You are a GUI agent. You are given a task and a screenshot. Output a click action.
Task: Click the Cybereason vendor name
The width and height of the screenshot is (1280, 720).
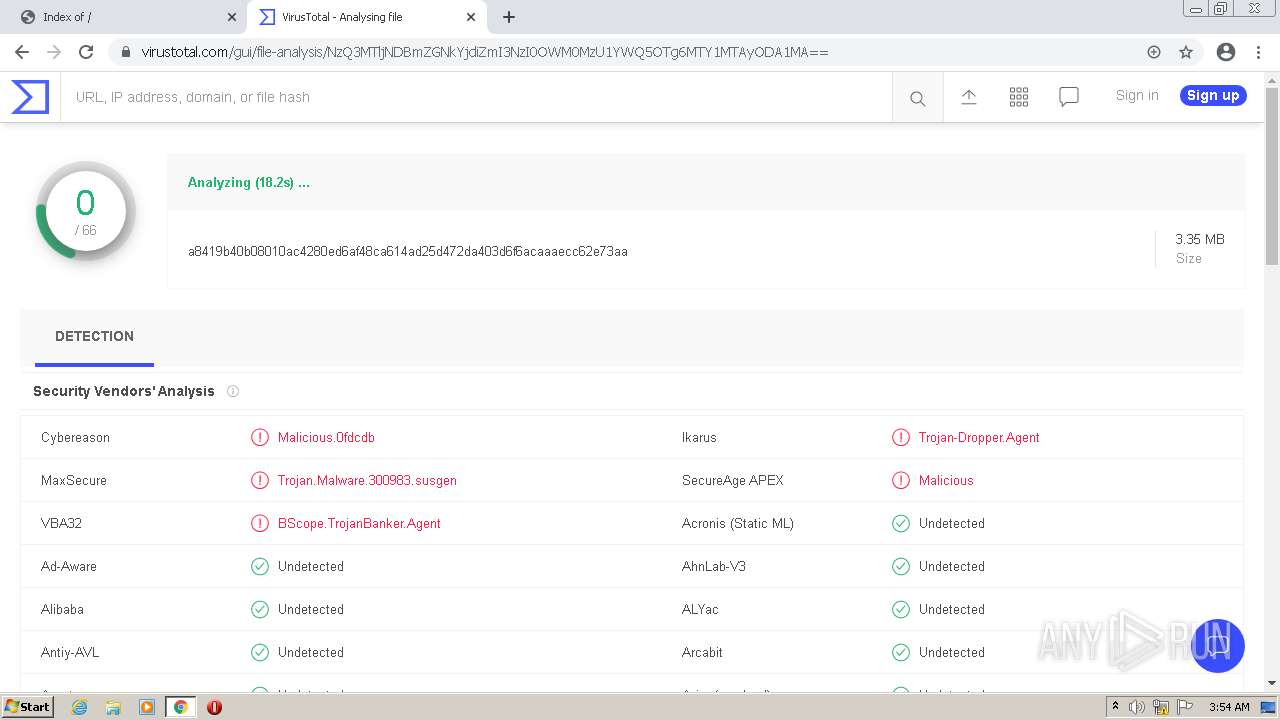point(75,437)
